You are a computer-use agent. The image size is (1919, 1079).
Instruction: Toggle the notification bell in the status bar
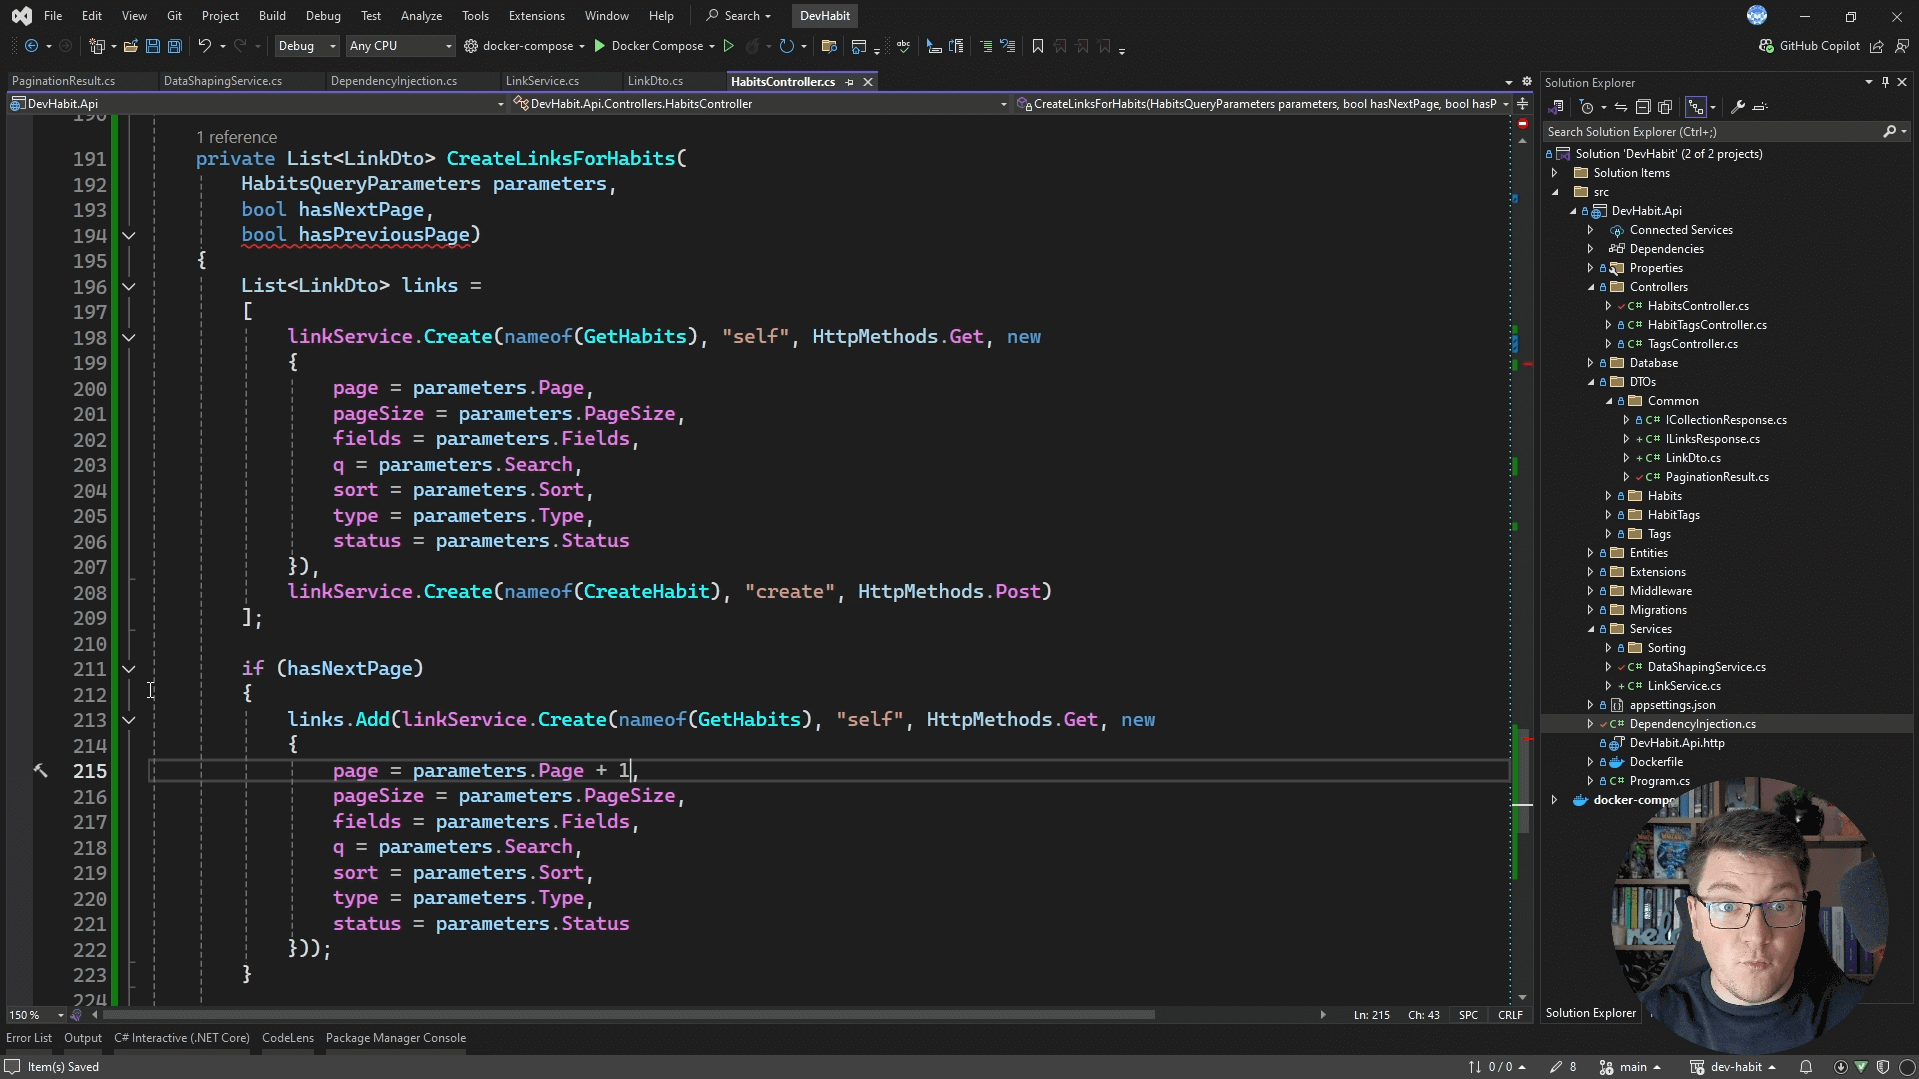[1807, 1066]
